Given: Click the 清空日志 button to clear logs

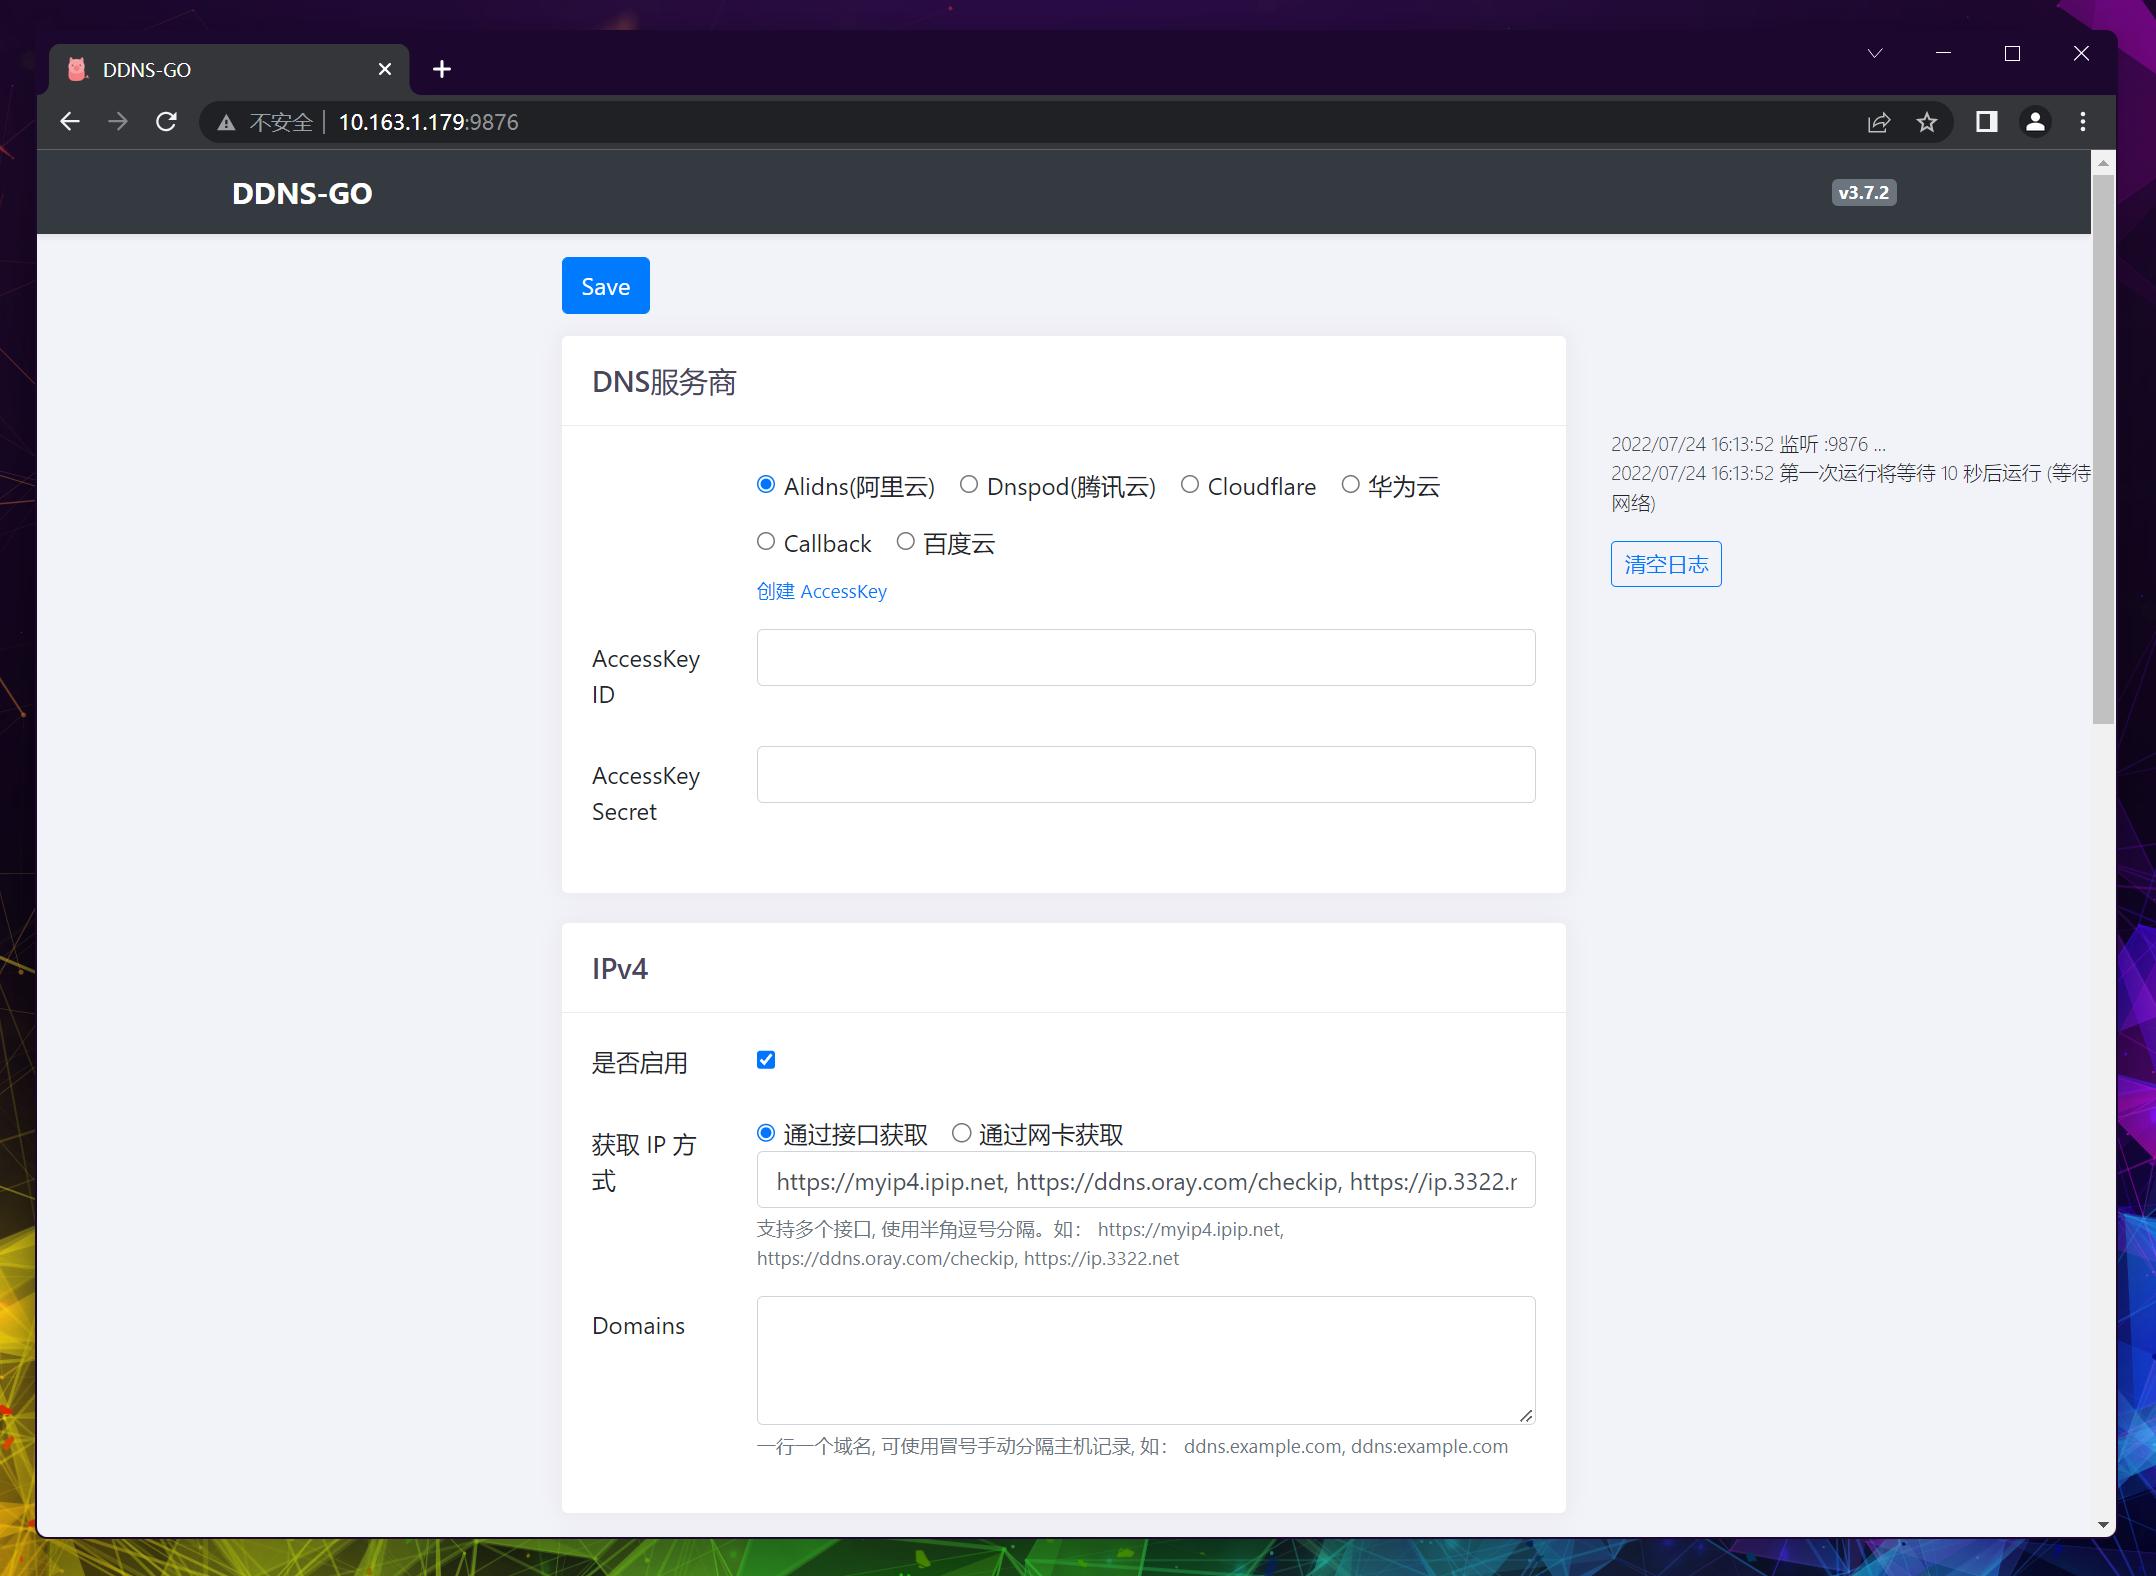Looking at the screenshot, I should (1665, 563).
